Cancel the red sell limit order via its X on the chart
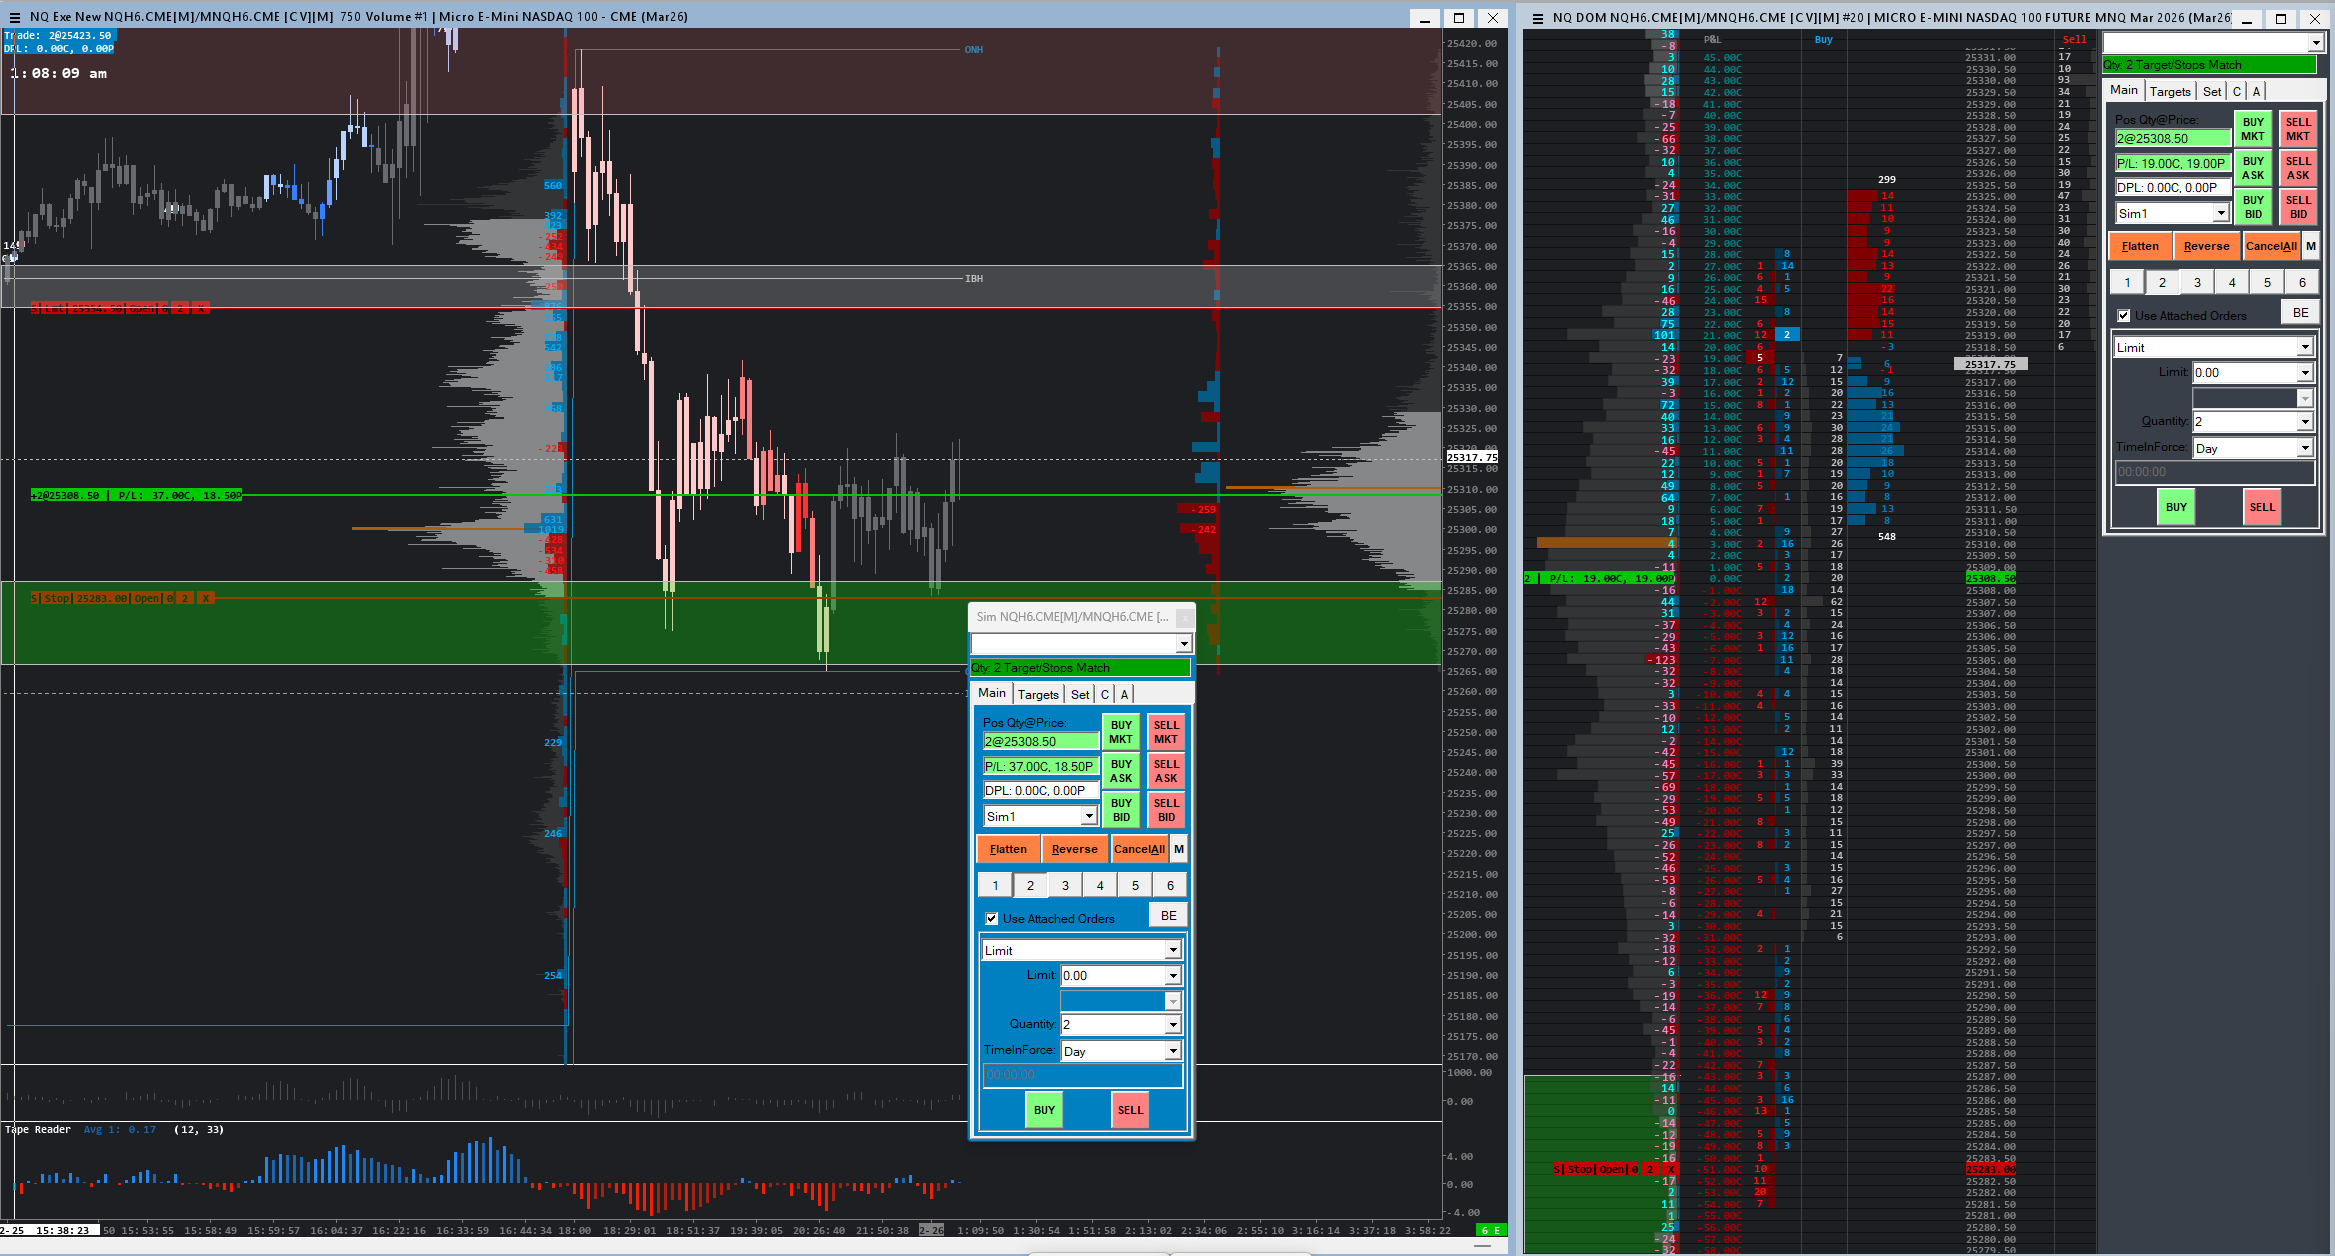The width and height of the screenshot is (2335, 1256). (x=200, y=308)
